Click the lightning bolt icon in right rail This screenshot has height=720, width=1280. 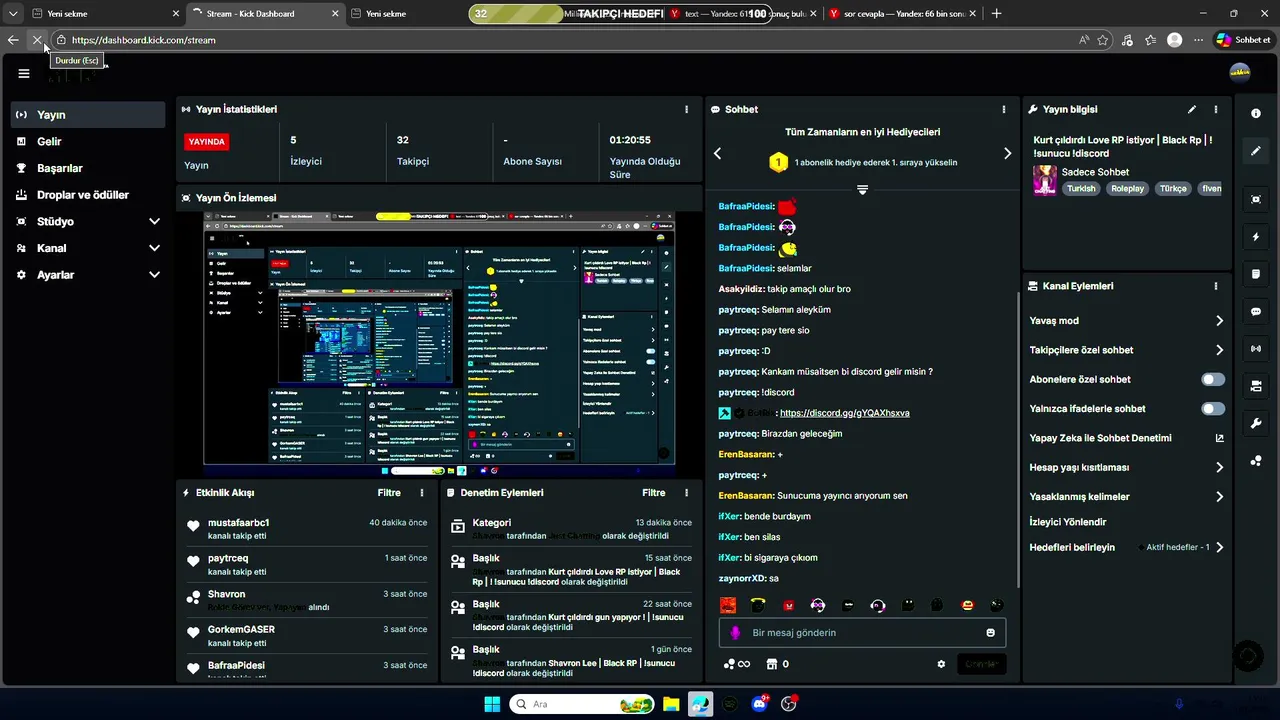point(1256,237)
